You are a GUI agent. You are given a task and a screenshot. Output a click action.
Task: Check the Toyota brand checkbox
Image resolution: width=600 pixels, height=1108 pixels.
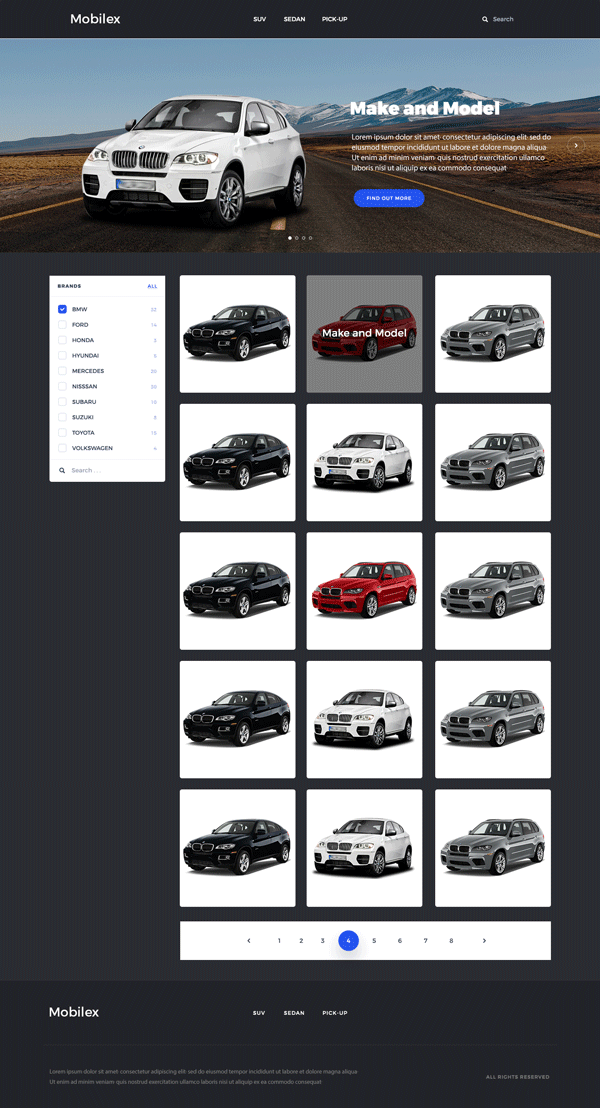[x=62, y=432]
